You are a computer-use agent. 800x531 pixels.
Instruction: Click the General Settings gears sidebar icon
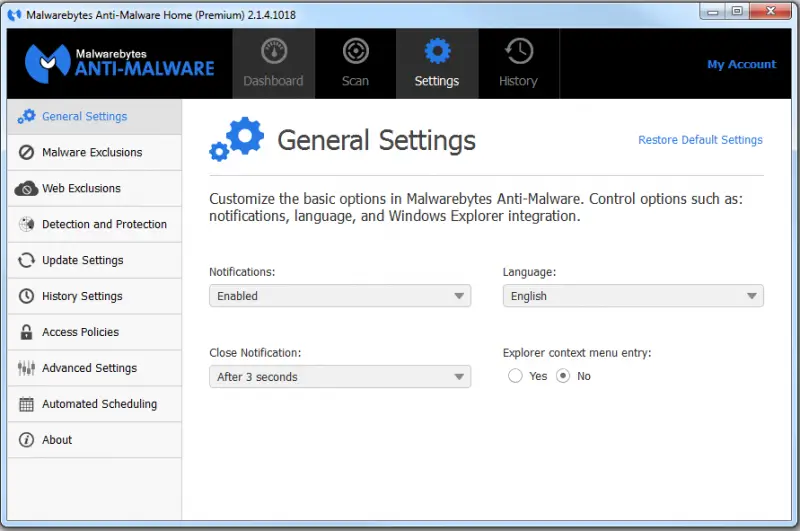click(26, 116)
